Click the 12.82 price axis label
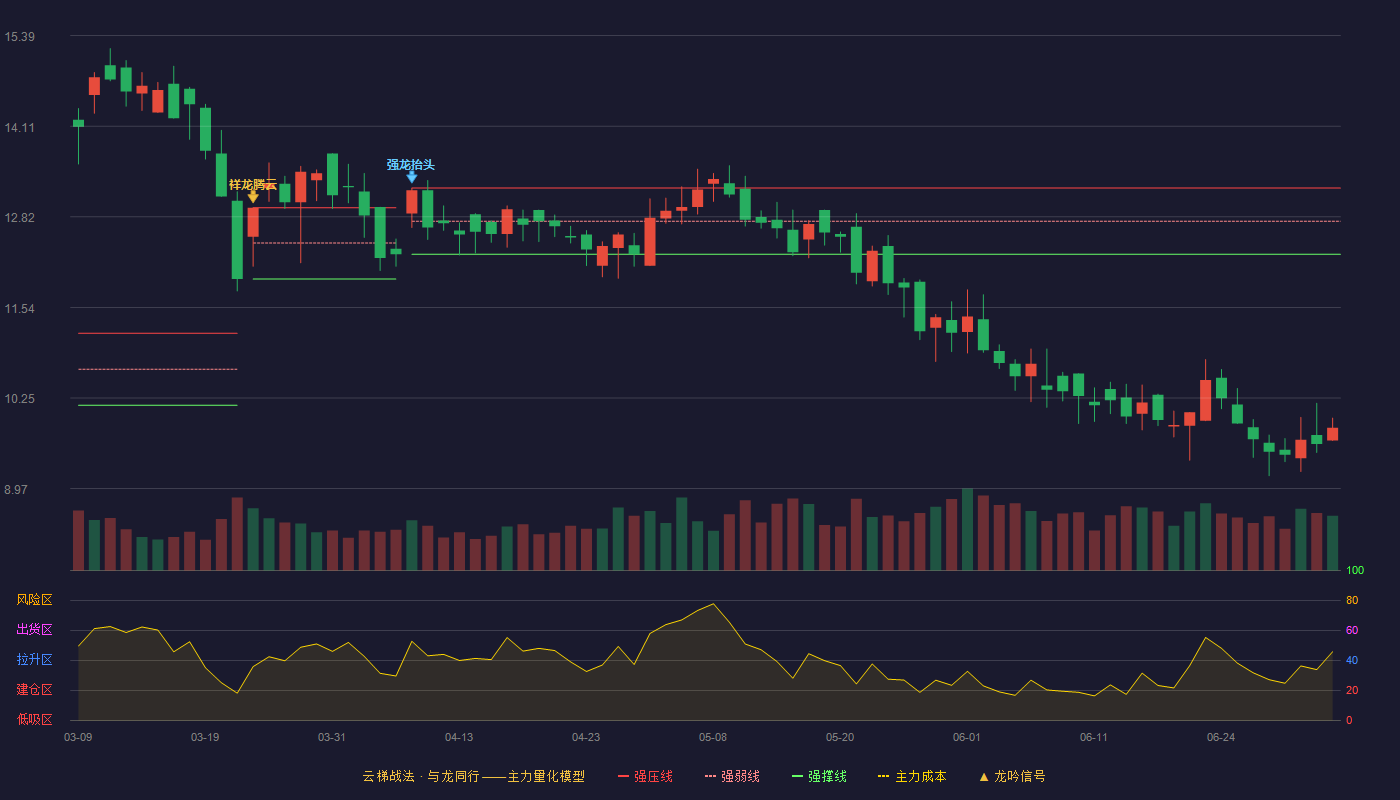The height and width of the screenshot is (800, 1400). [x=19, y=218]
